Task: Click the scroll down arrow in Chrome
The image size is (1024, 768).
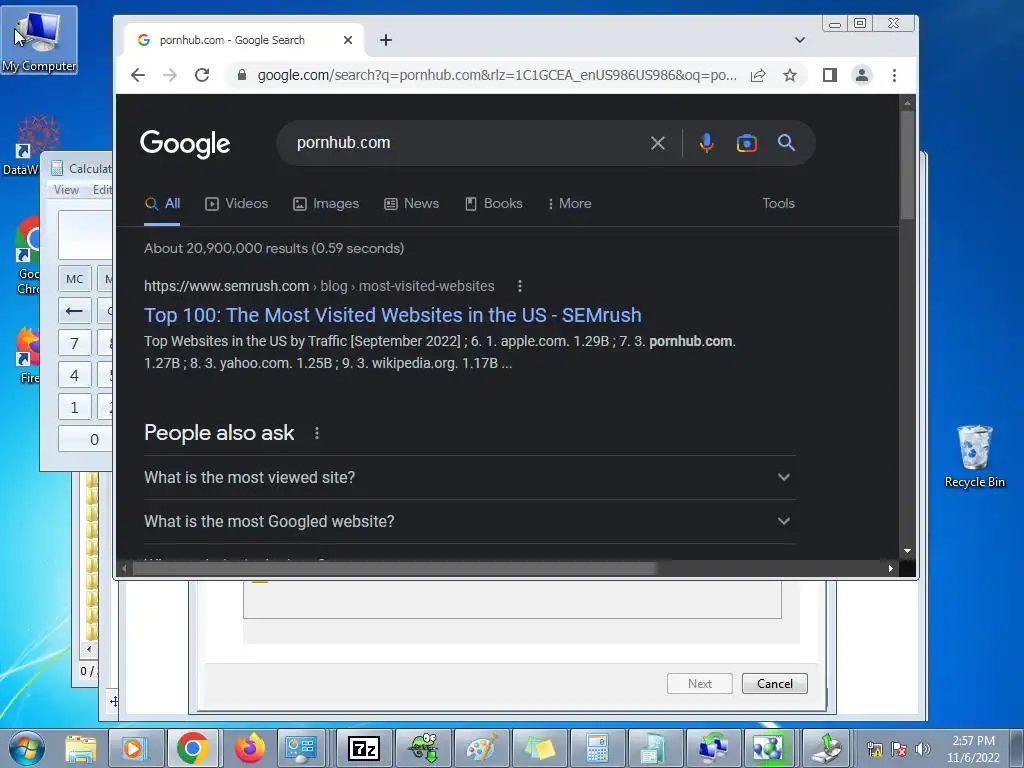Action: [907, 551]
